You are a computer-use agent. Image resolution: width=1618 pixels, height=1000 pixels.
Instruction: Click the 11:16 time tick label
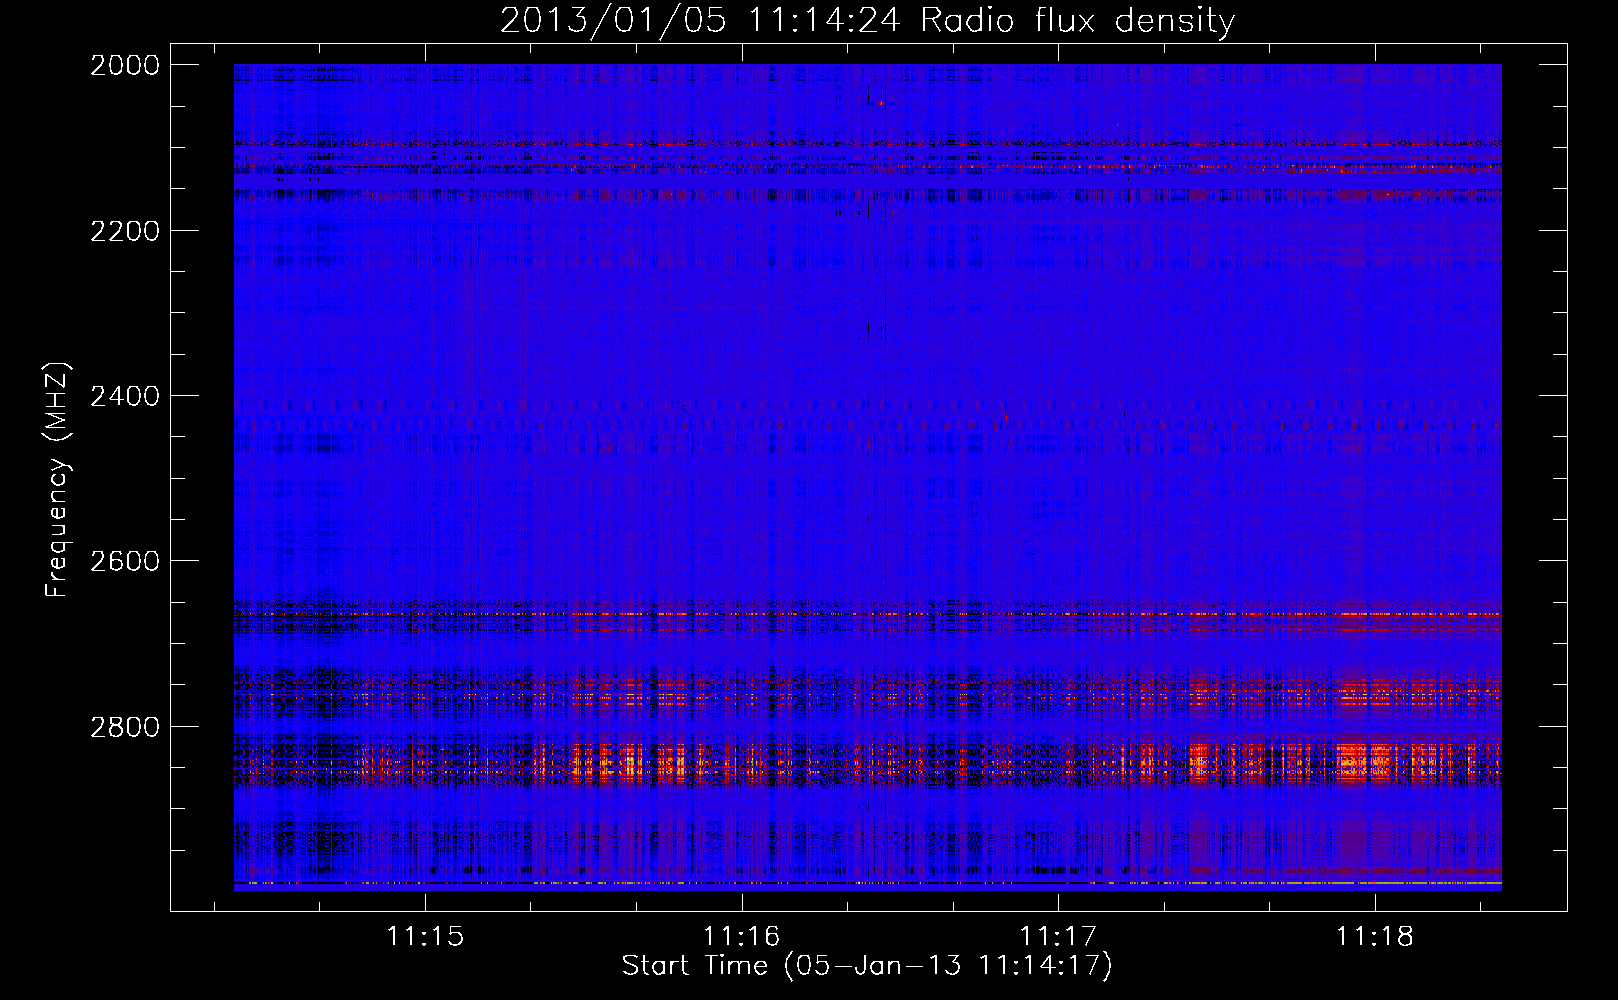pos(742,937)
